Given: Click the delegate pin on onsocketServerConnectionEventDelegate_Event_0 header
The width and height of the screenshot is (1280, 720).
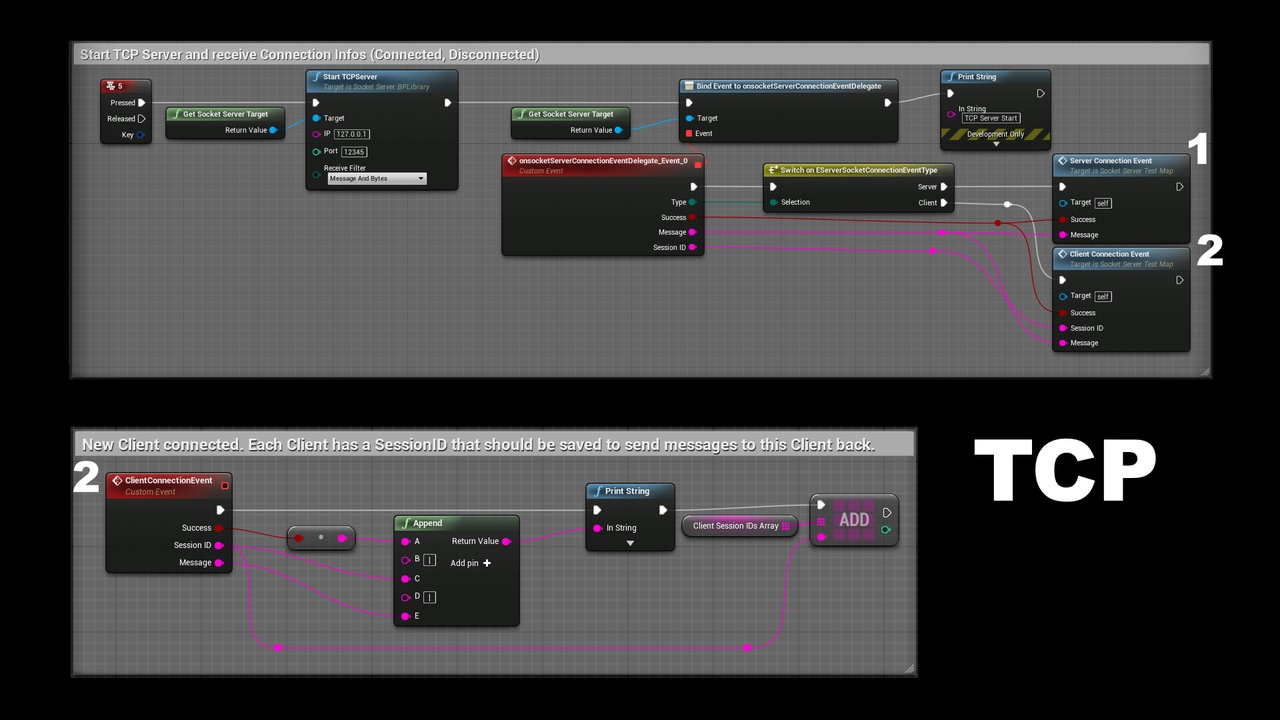Looking at the screenshot, I should click(697, 164).
